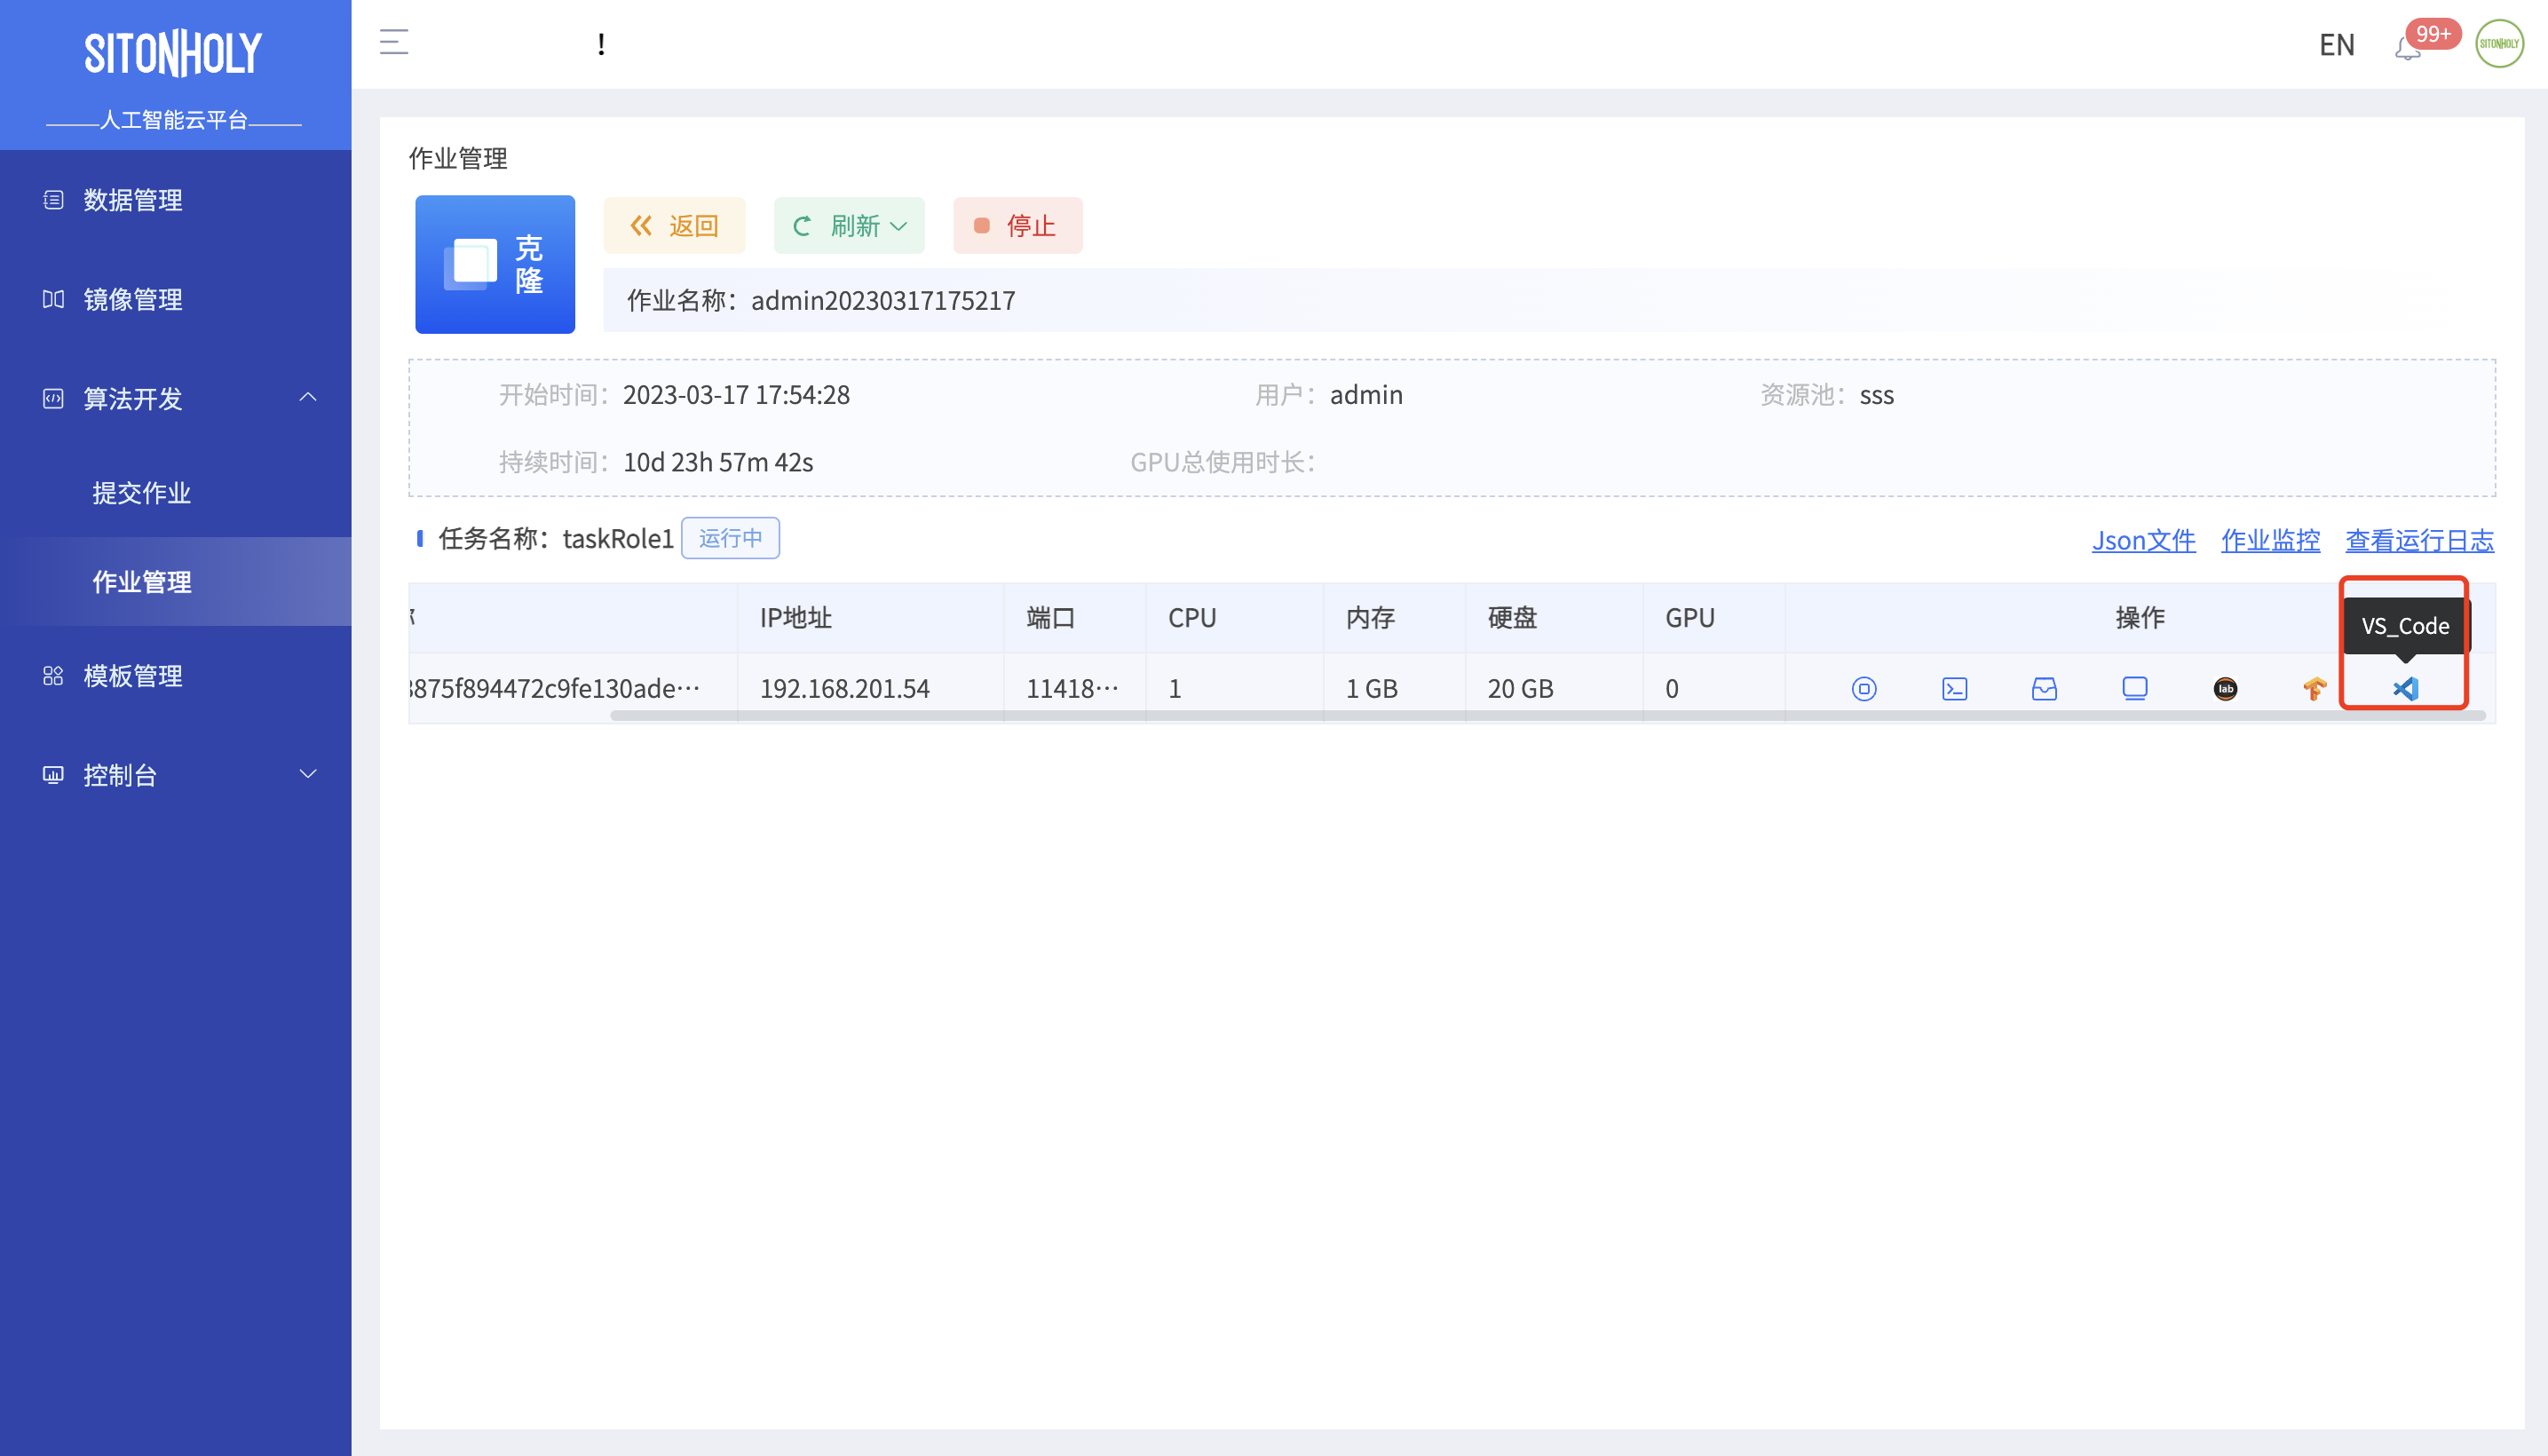
Task: Open JupyterLab via the lab icon
Action: [2225, 688]
